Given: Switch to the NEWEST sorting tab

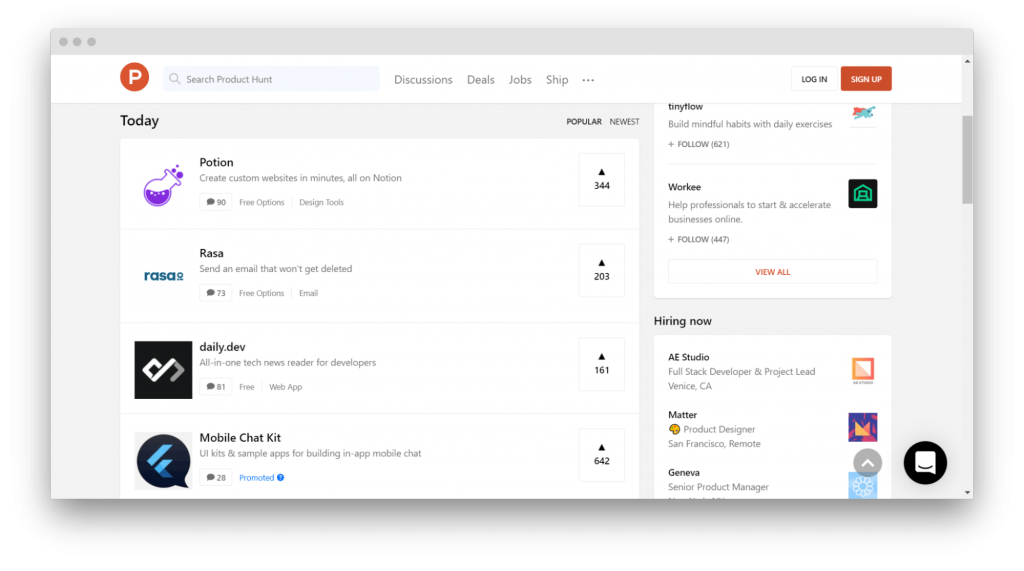Looking at the screenshot, I should (x=624, y=122).
